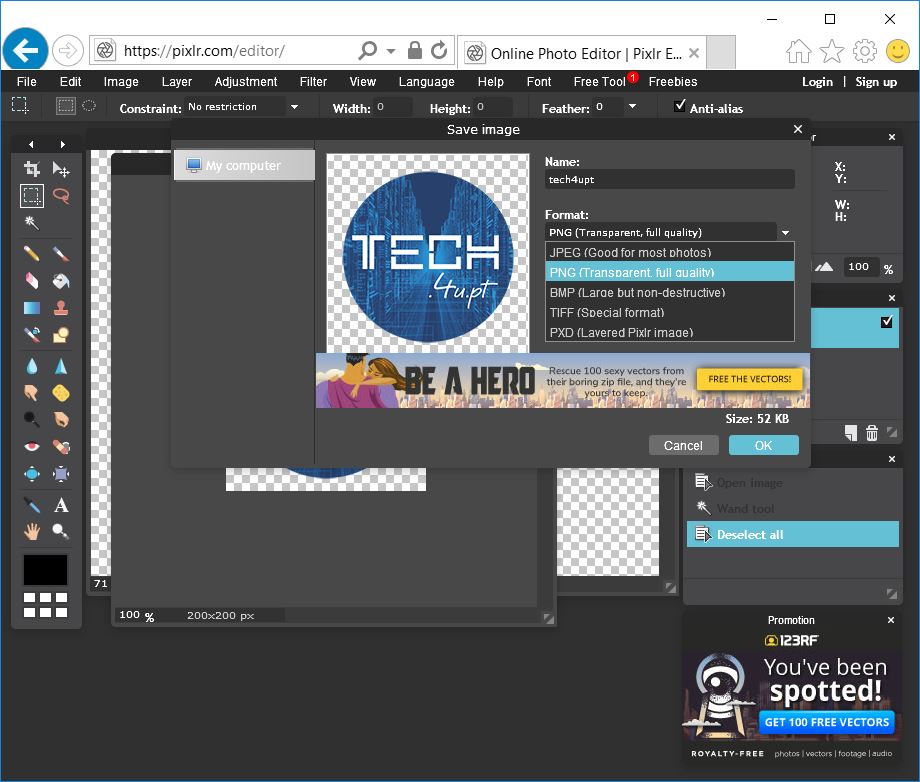
Task: Select the Zoom magnifier tool
Action: pos(61,532)
